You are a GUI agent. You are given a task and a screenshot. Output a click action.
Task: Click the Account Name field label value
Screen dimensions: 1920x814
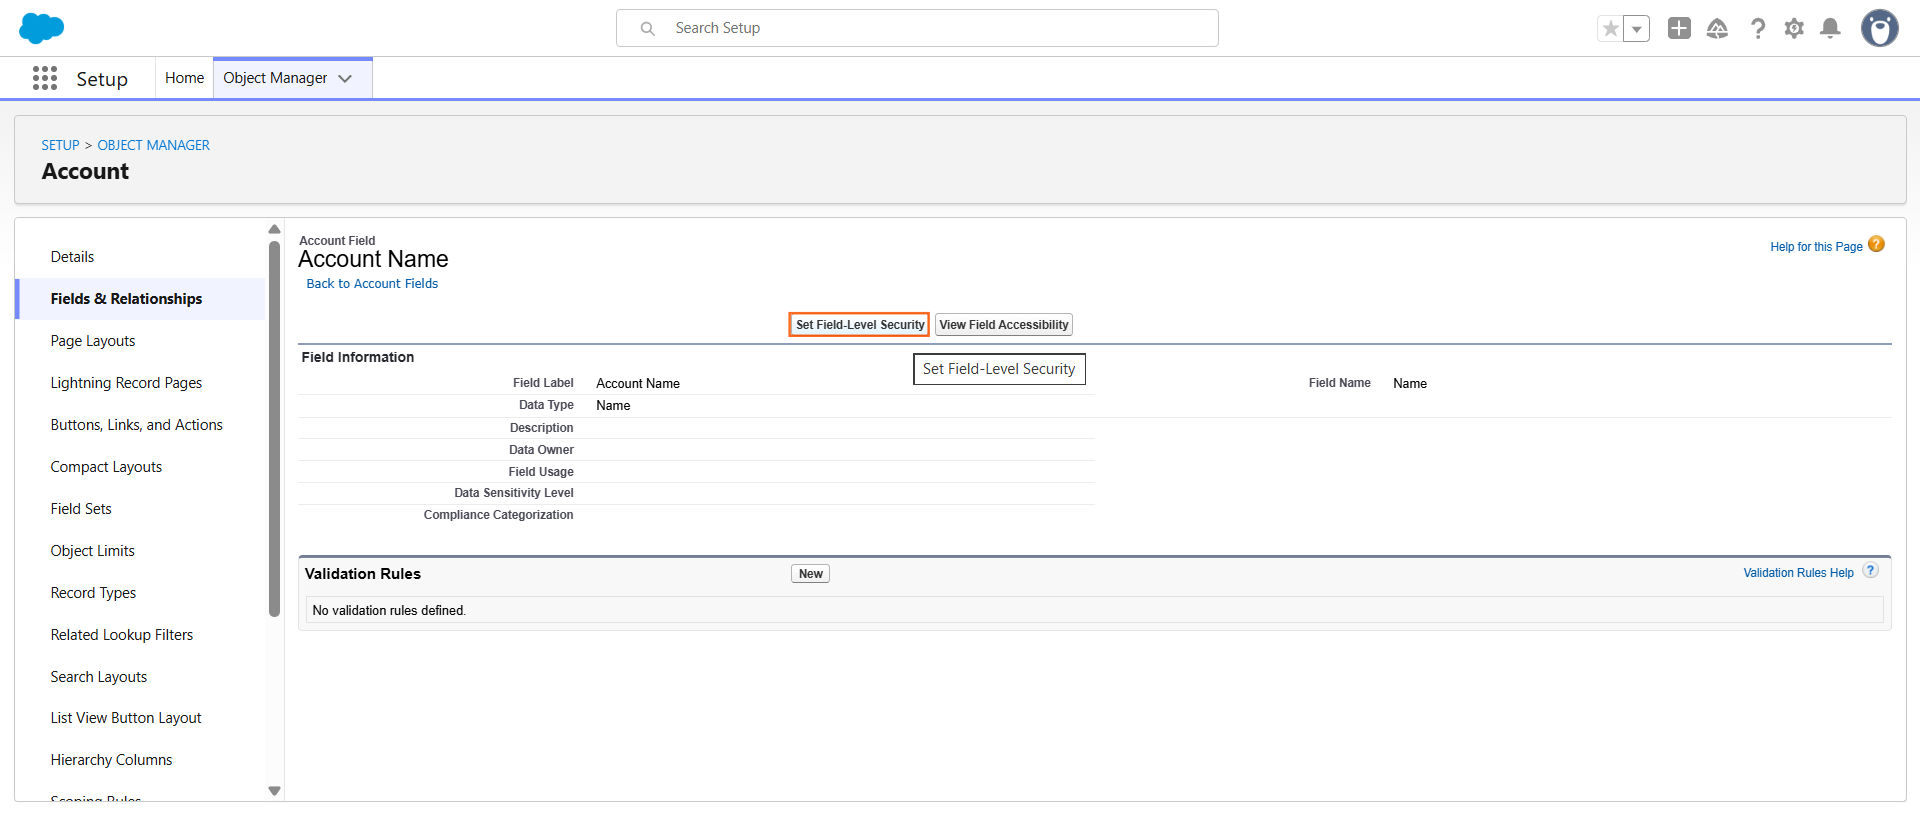(x=638, y=384)
